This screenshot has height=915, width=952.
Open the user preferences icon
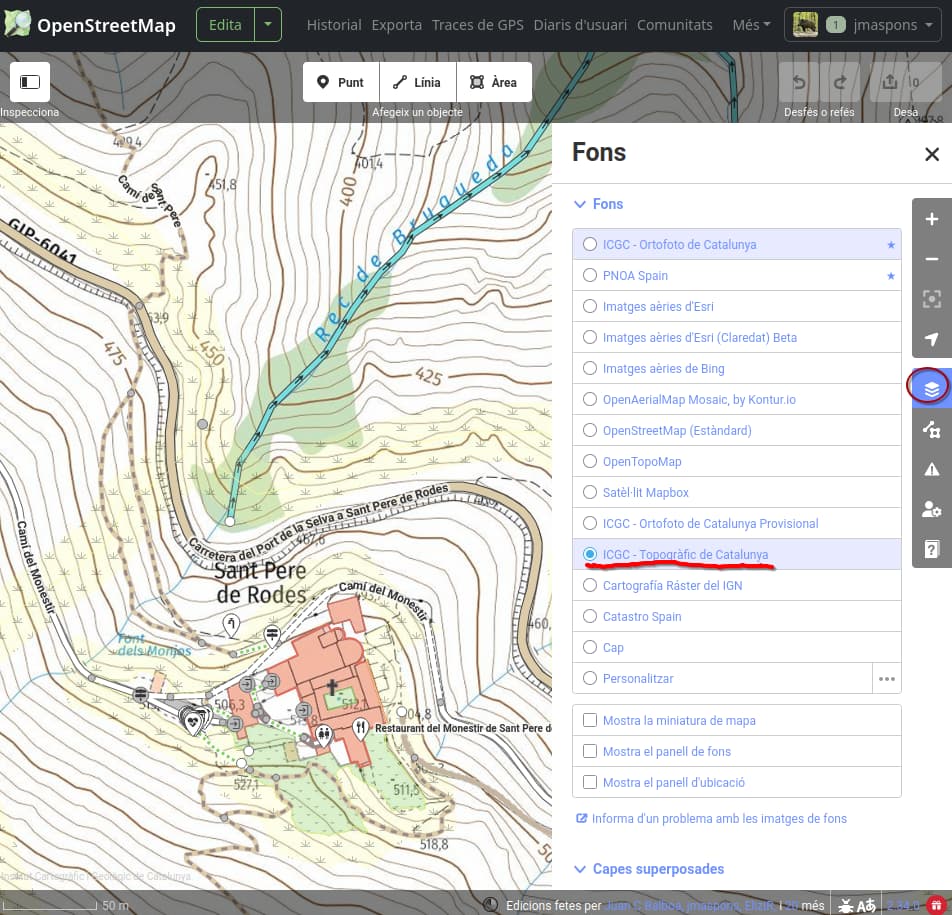pyautogui.click(x=932, y=509)
